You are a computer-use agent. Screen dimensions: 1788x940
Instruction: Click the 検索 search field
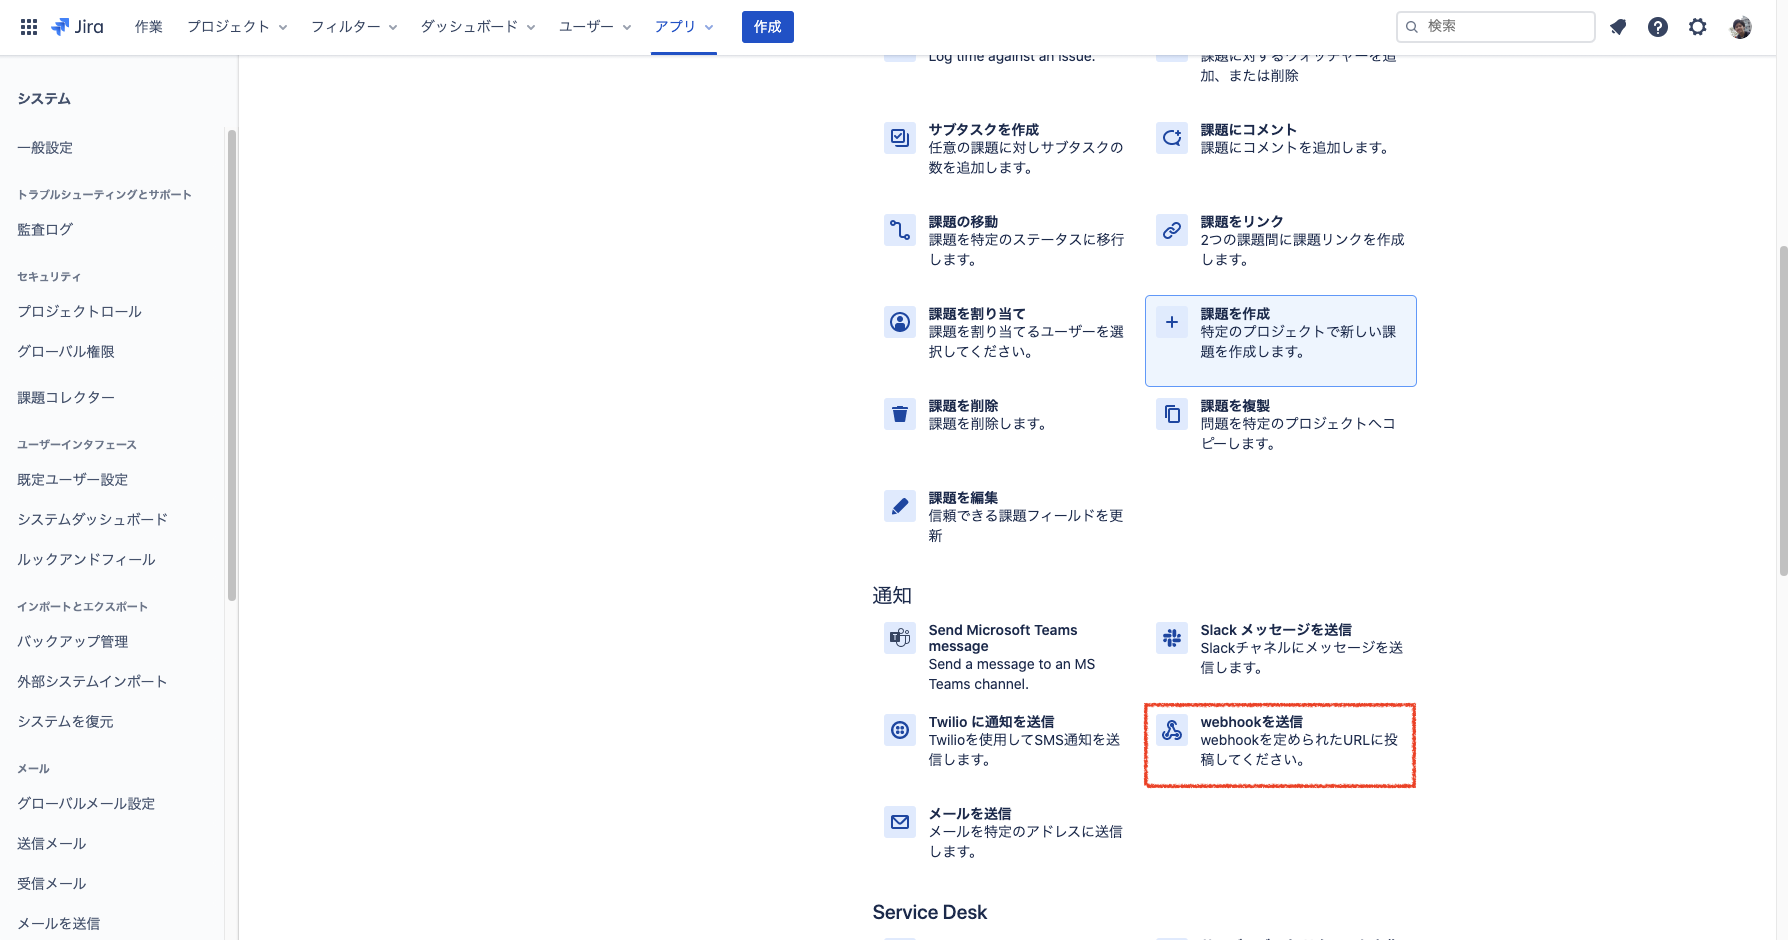pos(1495,27)
